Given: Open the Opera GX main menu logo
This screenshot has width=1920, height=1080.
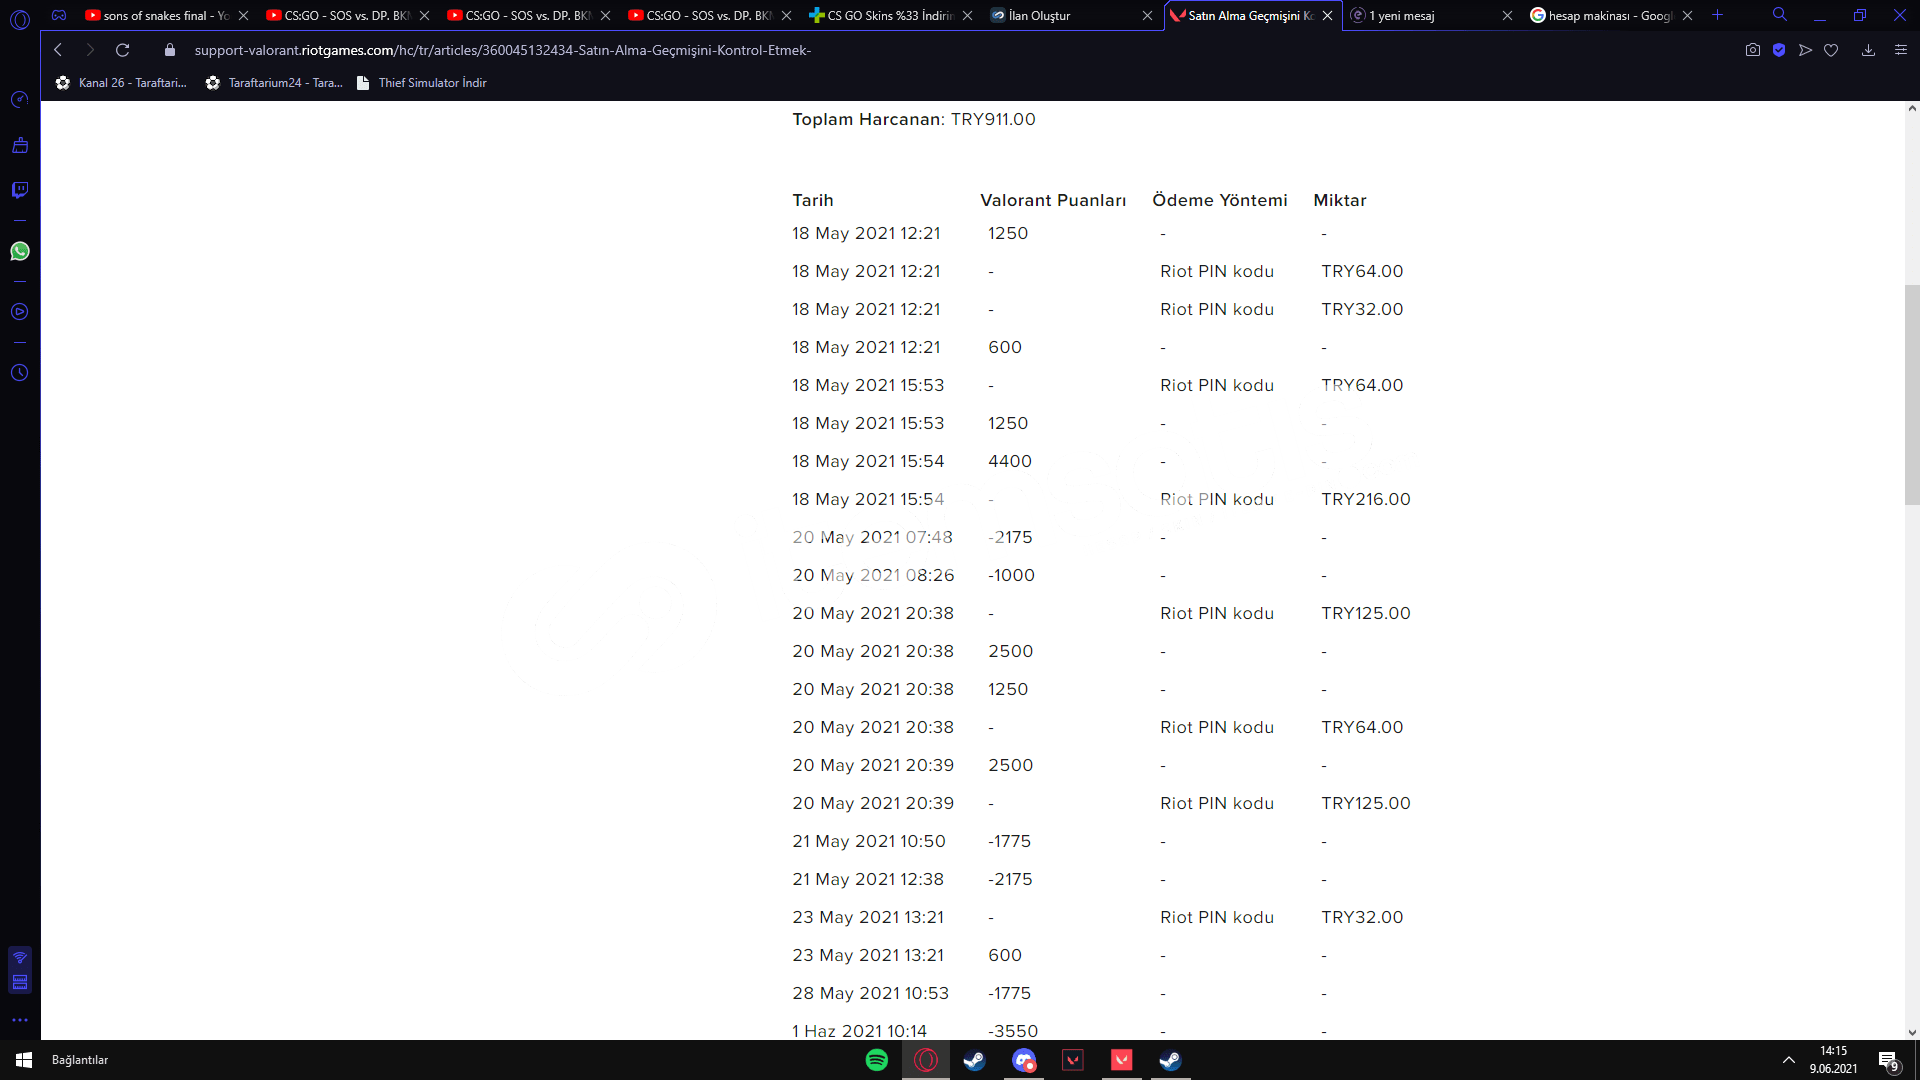Looking at the screenshot, I should [x=20, y=18].
